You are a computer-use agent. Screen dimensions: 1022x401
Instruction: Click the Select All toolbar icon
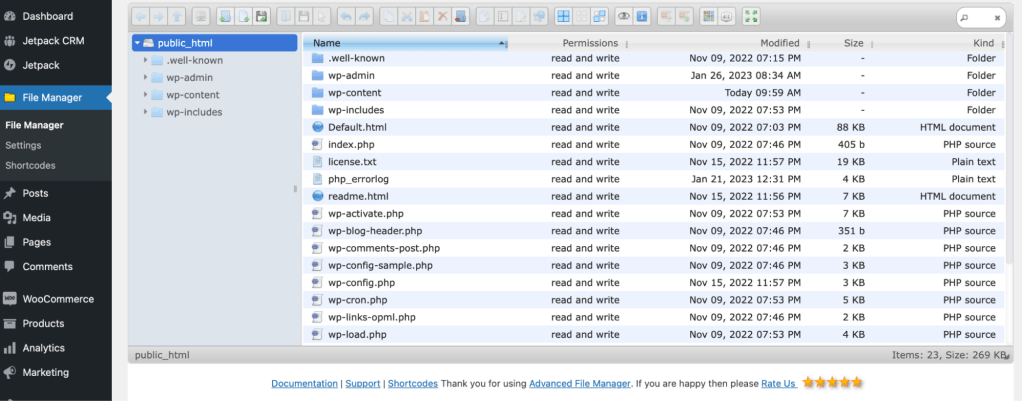tap(563, 17)
